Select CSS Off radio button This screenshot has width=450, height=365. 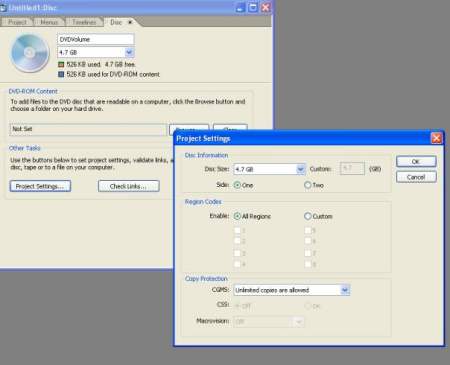click(237, 306)
